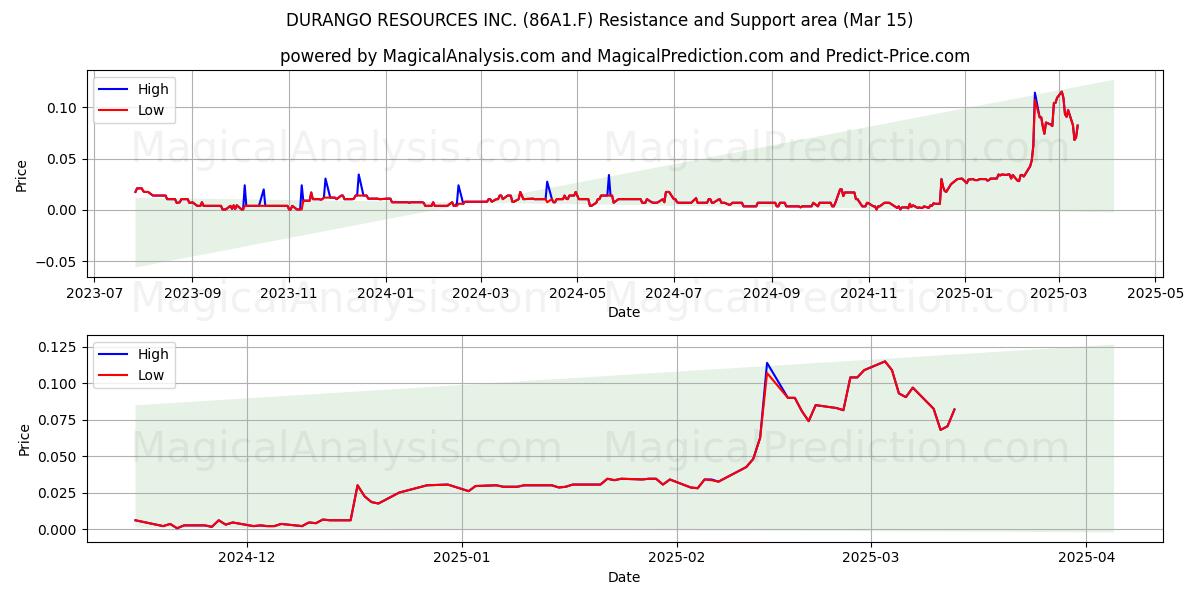
Task: Click the '0.025' y-axis tick on bottom chart
Action: [59, 493]
